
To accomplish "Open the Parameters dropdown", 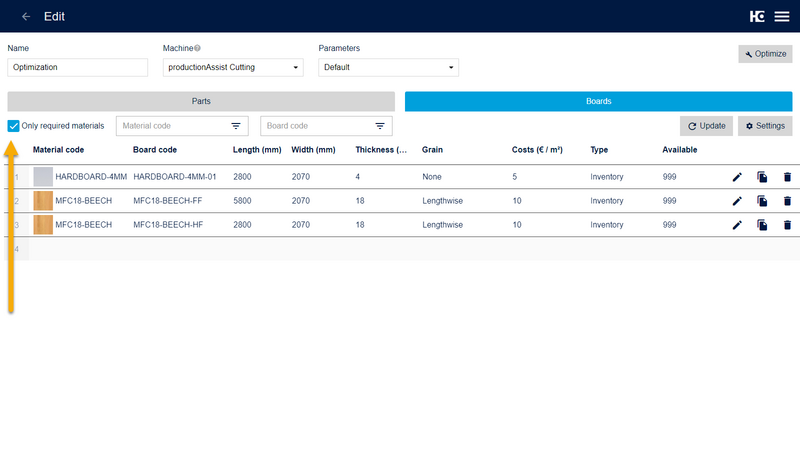I will (389, 67).
